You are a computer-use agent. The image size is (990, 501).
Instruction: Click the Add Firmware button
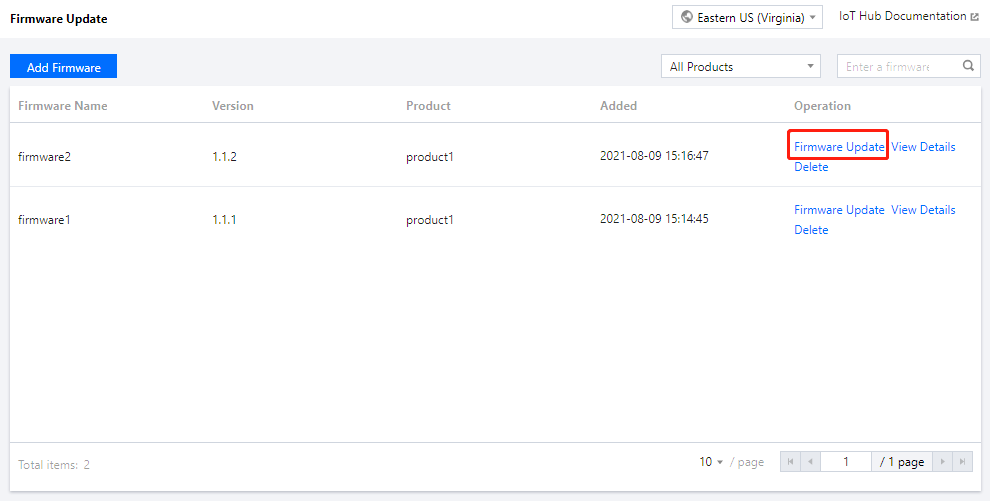63,67
